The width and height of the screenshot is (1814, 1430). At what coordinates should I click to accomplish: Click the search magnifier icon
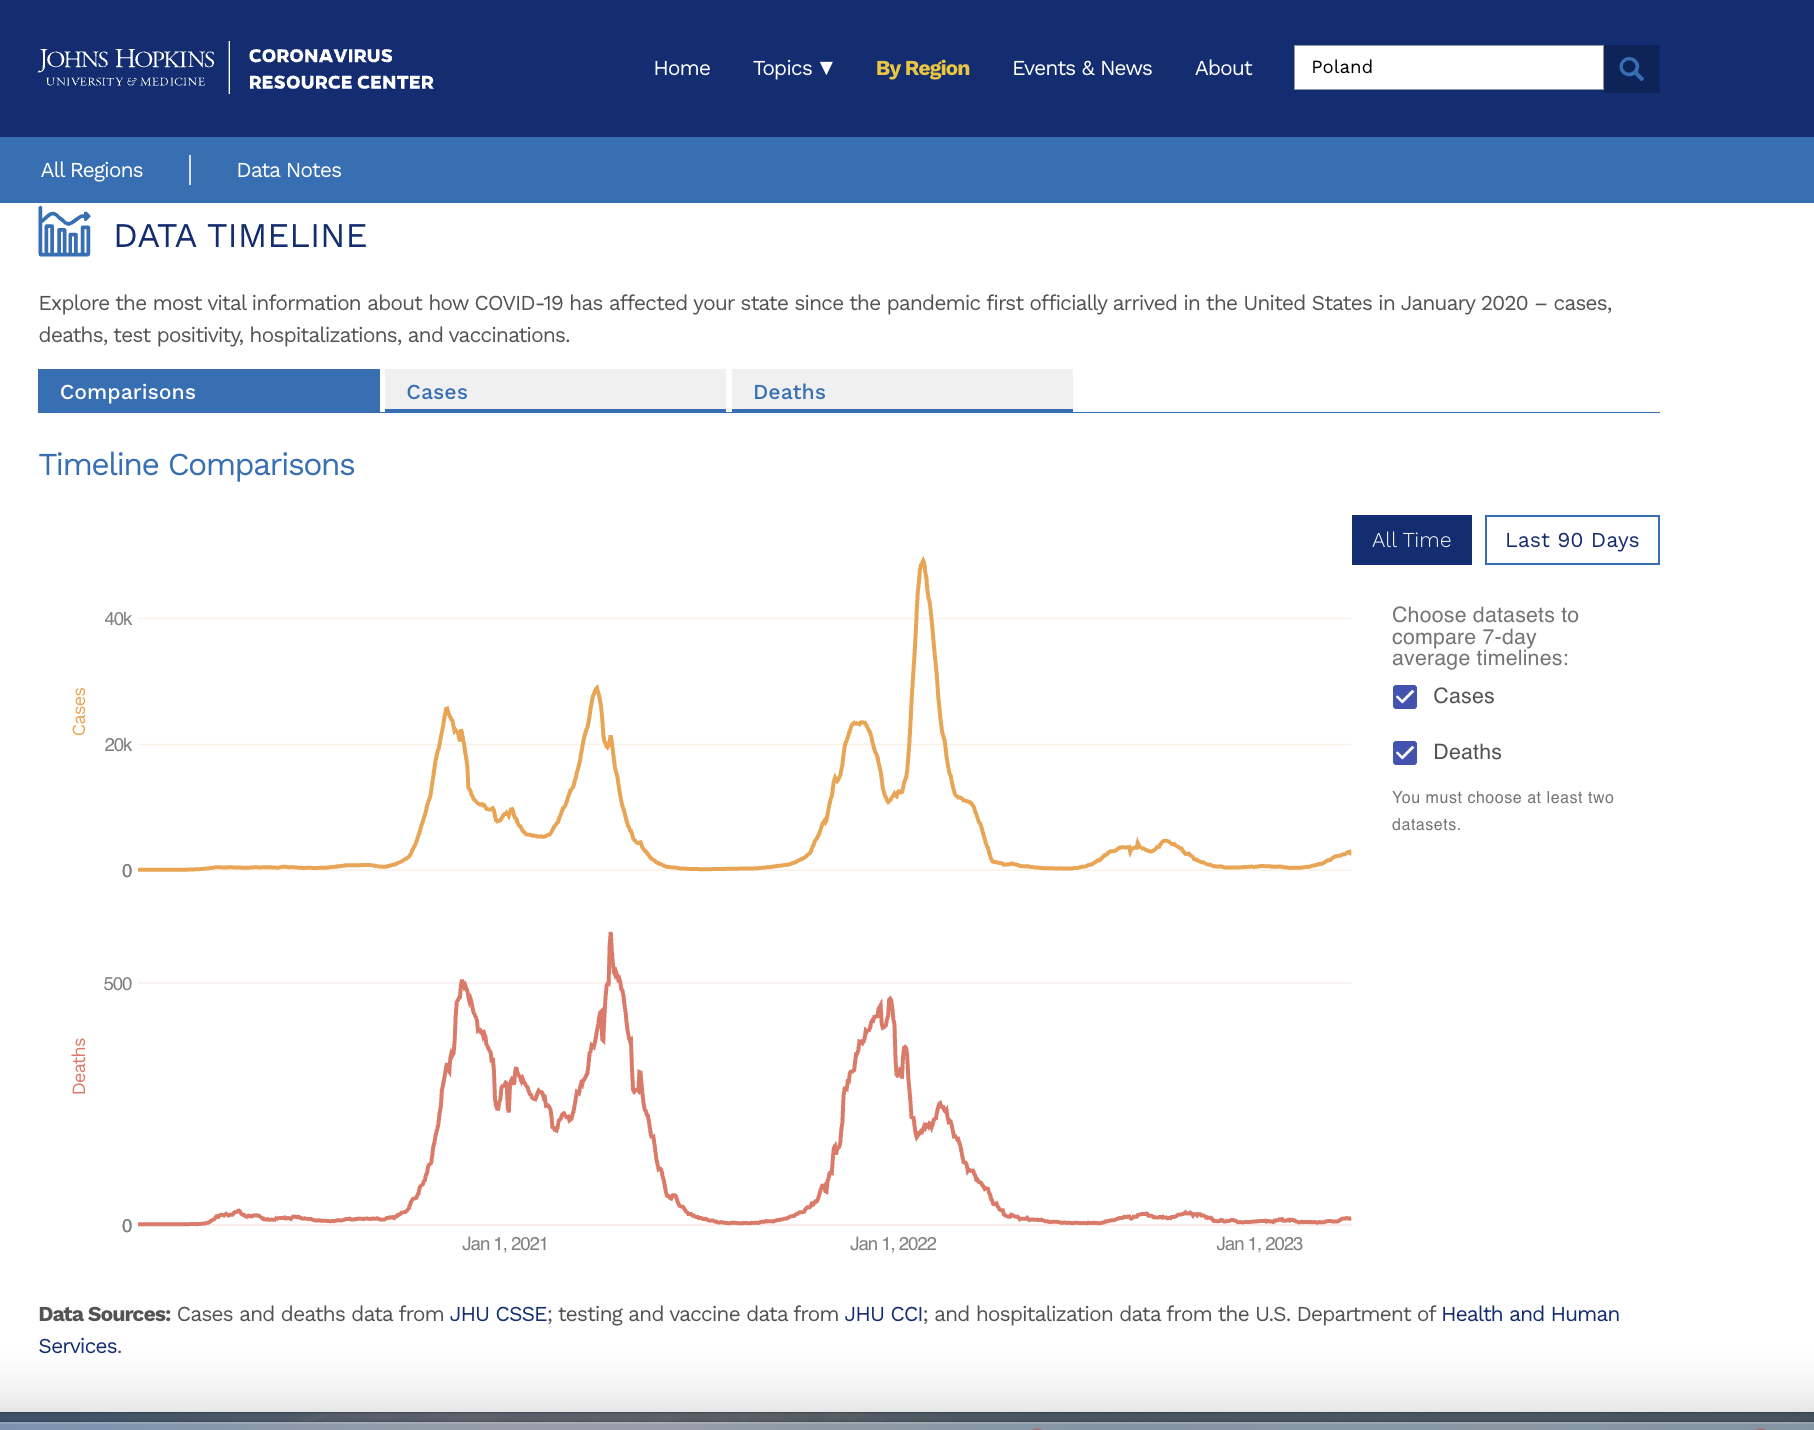(1631, 68)
